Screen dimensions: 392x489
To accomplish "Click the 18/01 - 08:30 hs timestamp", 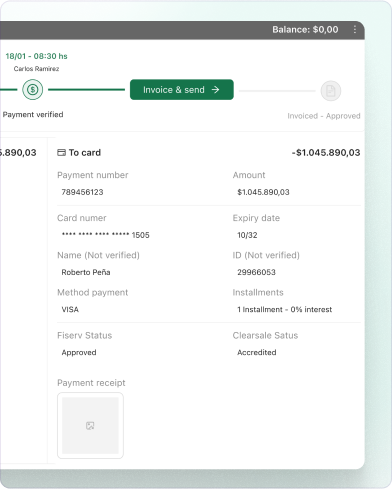I will pyautogui.click(x=36, y=56).
